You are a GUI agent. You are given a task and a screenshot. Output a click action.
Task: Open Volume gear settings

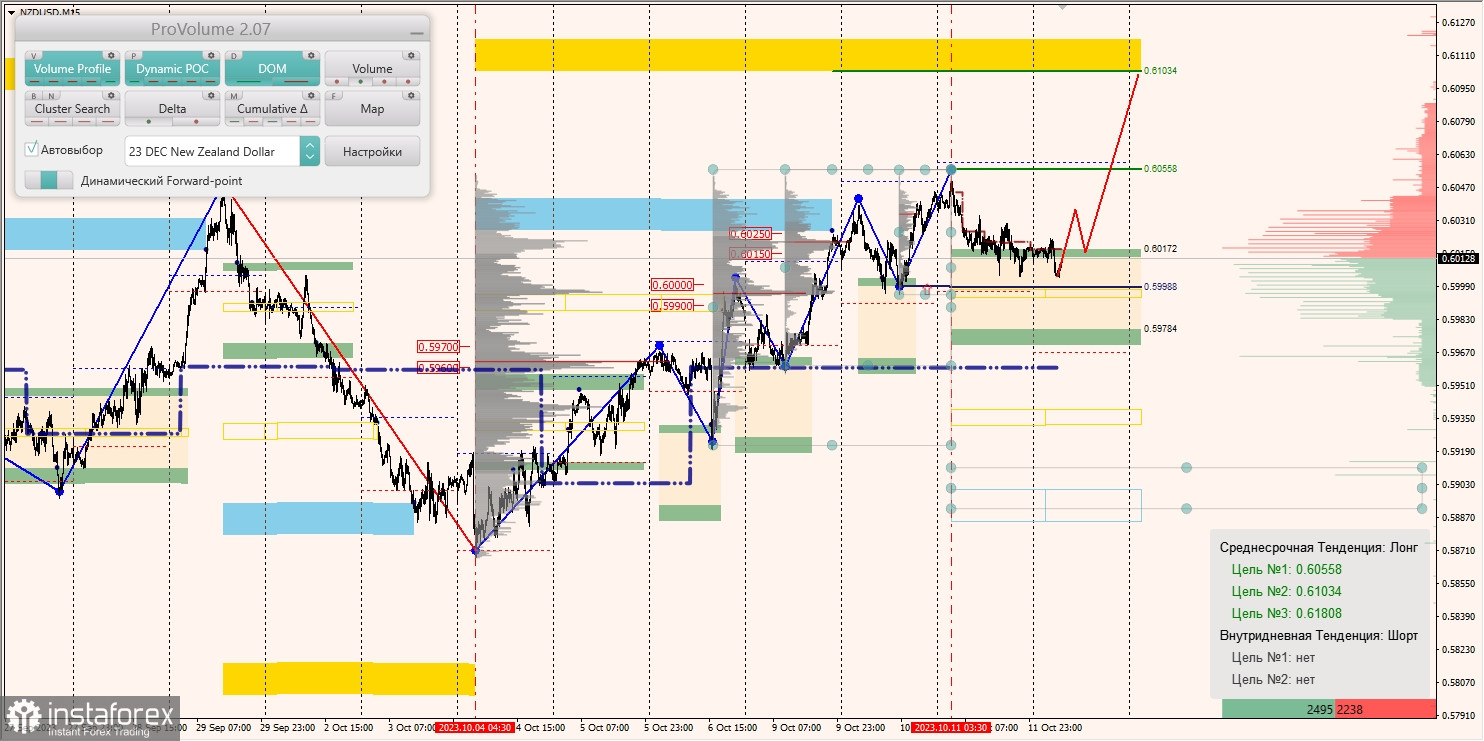411,55
